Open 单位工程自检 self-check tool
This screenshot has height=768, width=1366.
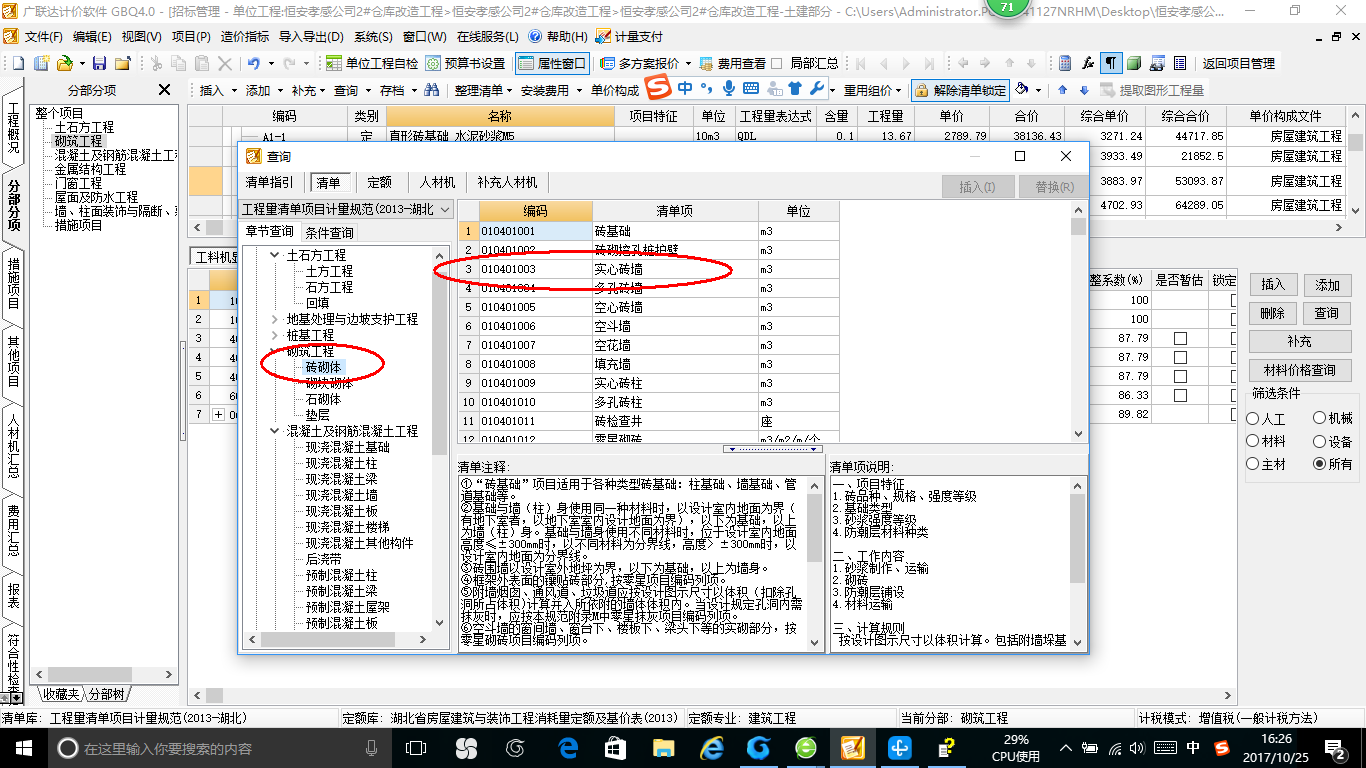[373, 63]
